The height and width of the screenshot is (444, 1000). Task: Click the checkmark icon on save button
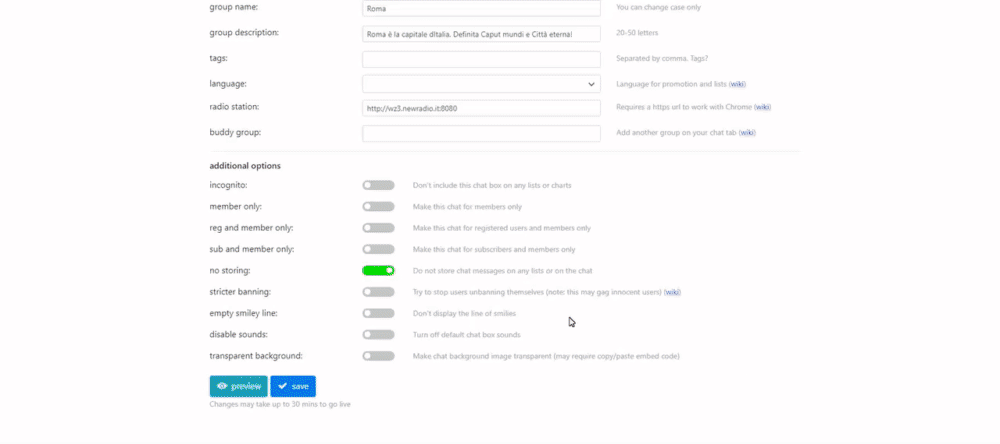pyautogui.click(x=283, y=386)
